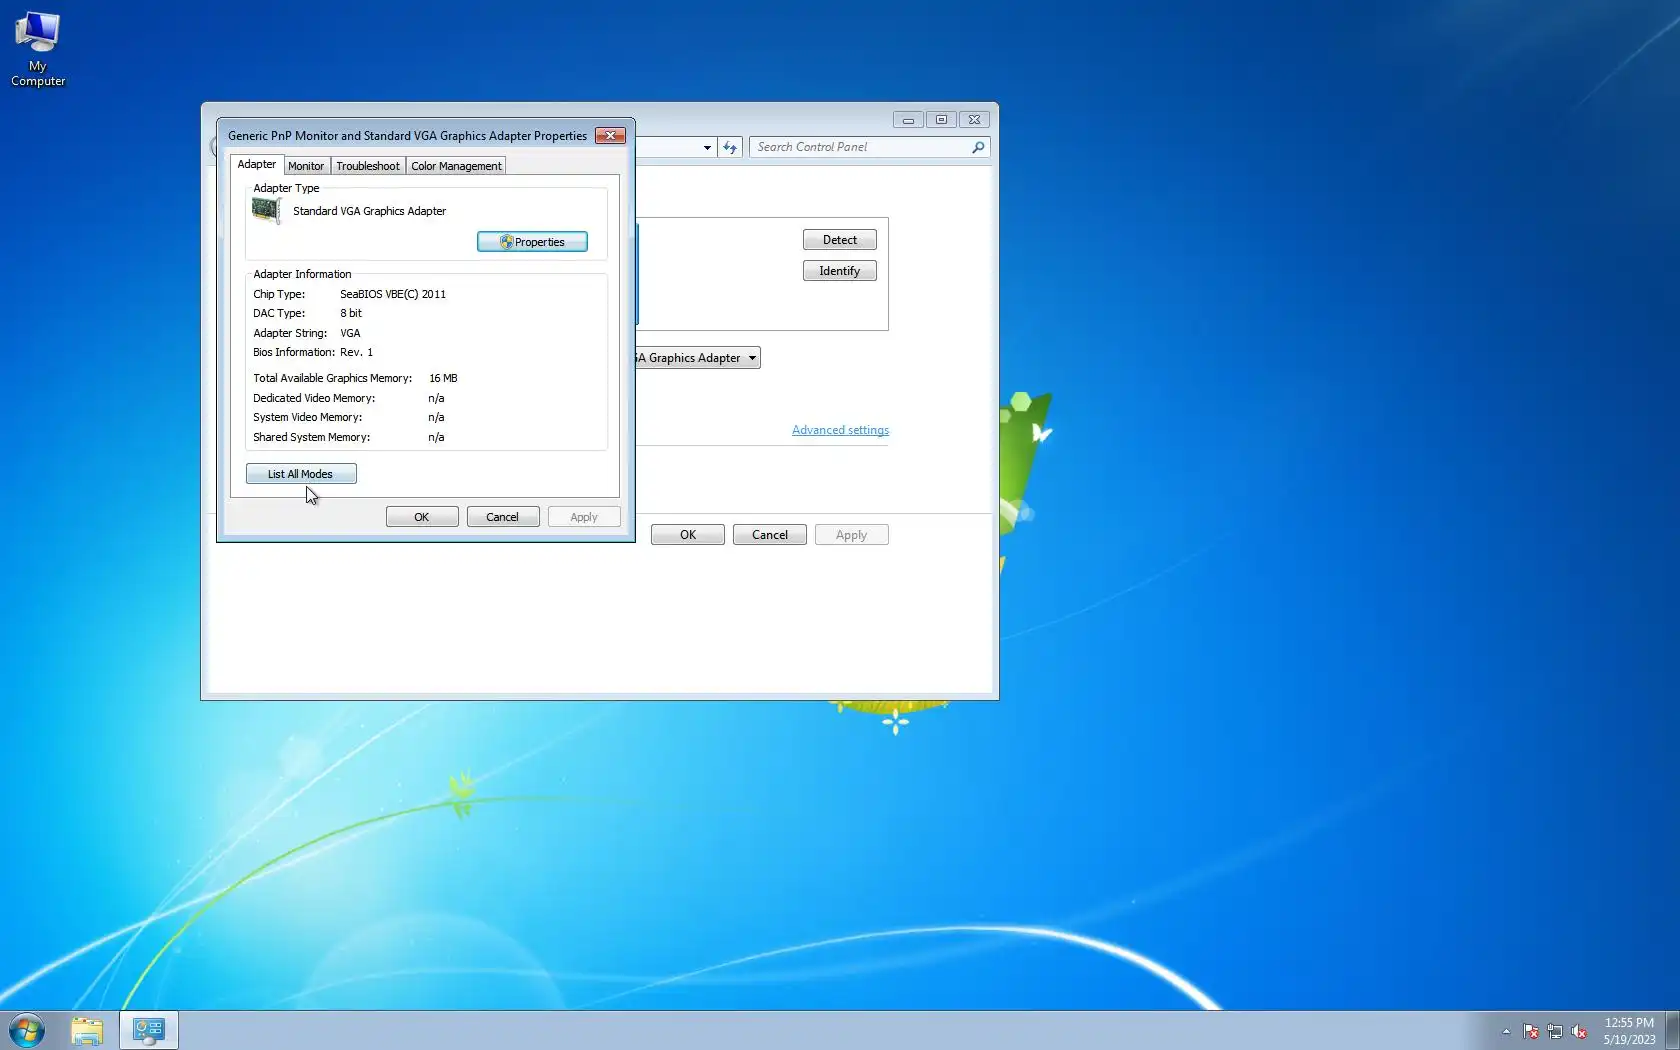Click the Standard VGA adapter card icon
Screen dimensions: 1680x1050
[266, 210]
